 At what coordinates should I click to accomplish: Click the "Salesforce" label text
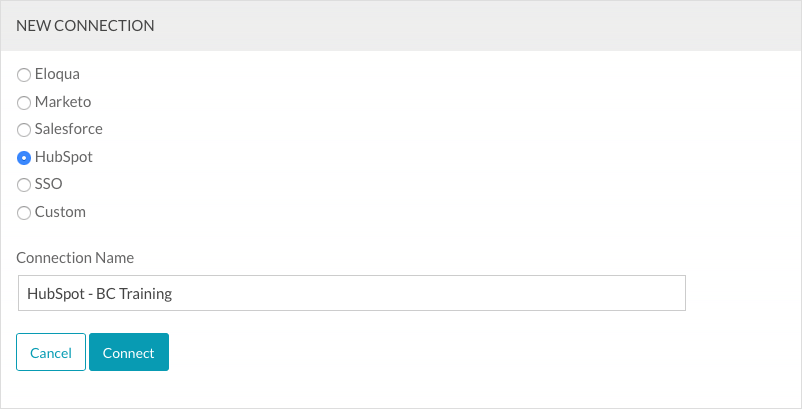tap(68, 129)
